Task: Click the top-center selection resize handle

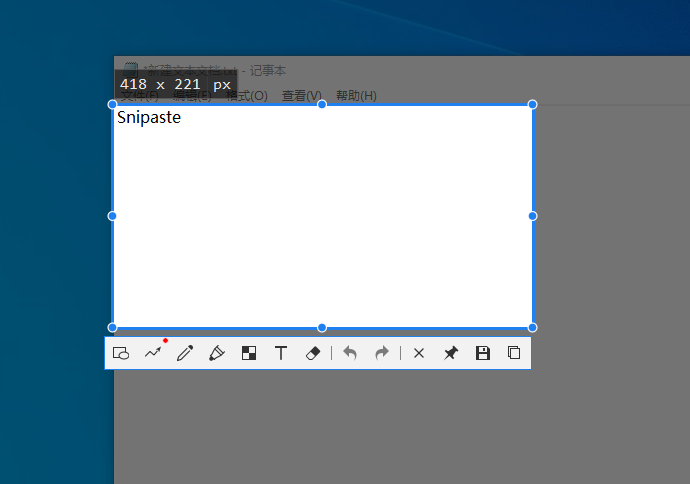Action: 322,104
